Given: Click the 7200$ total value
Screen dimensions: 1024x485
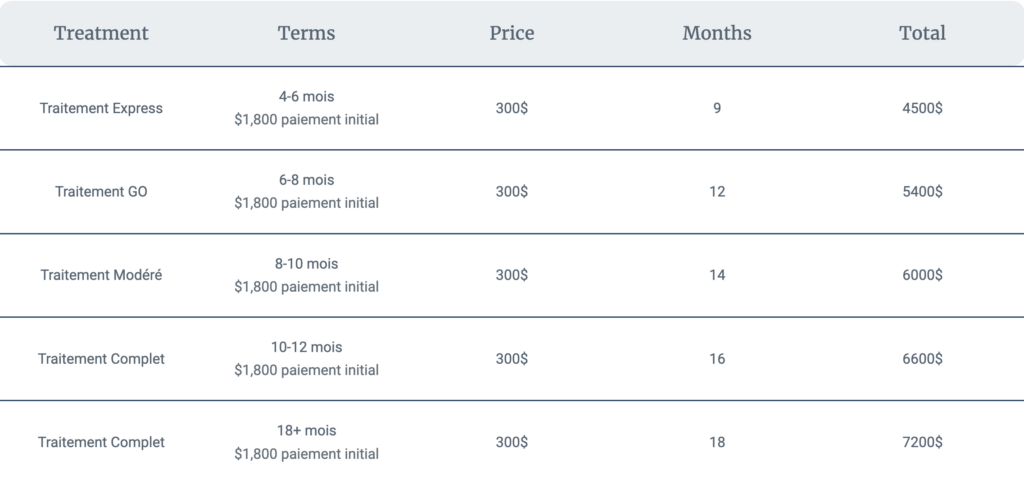Looking at the screenshot, I should [922, 443].
